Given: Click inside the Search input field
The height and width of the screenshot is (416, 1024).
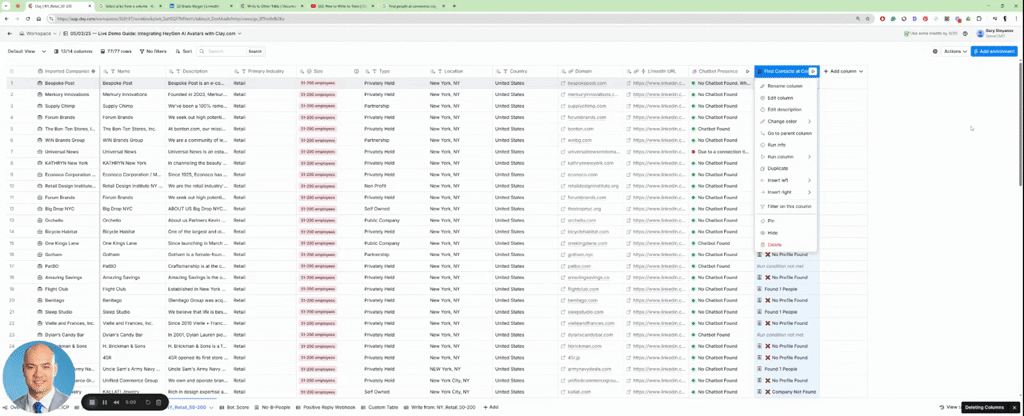Looking at the screenshot, I should coord(222,51).
